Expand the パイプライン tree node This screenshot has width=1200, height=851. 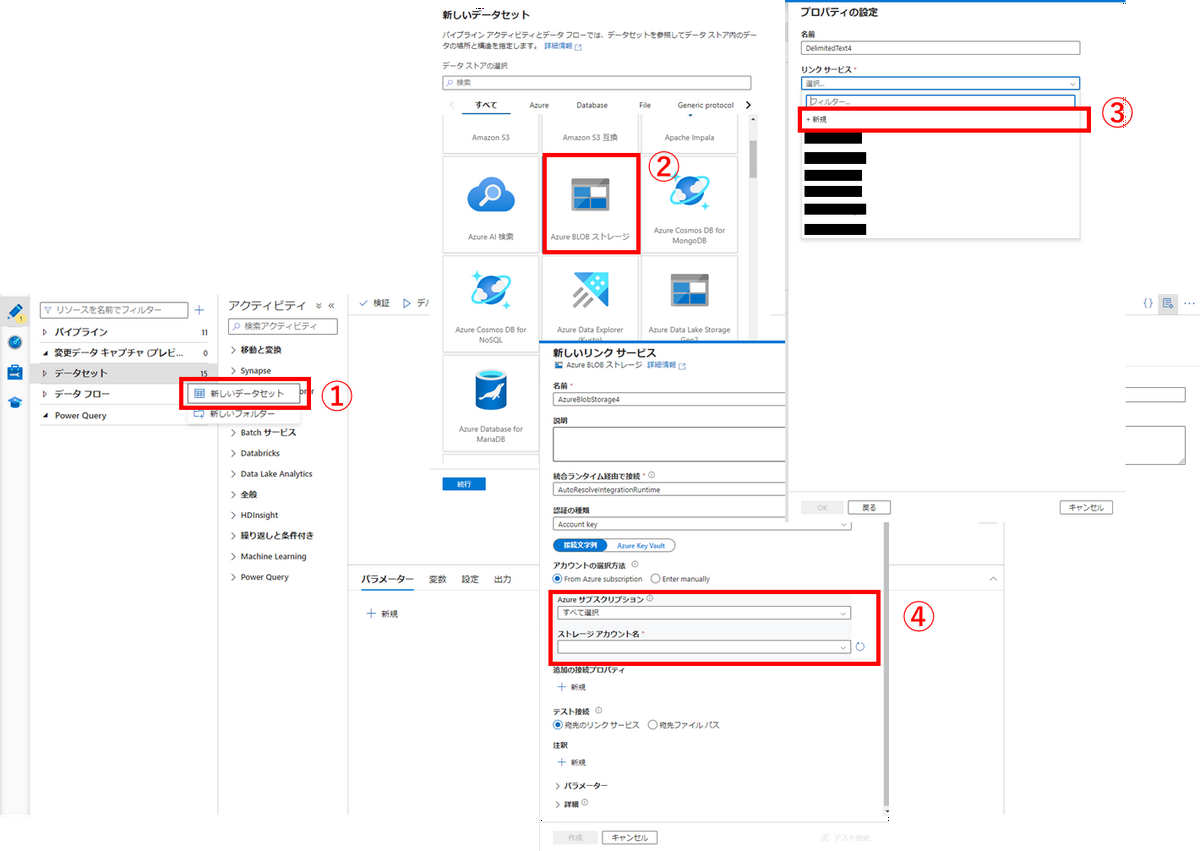coord(45,332)
